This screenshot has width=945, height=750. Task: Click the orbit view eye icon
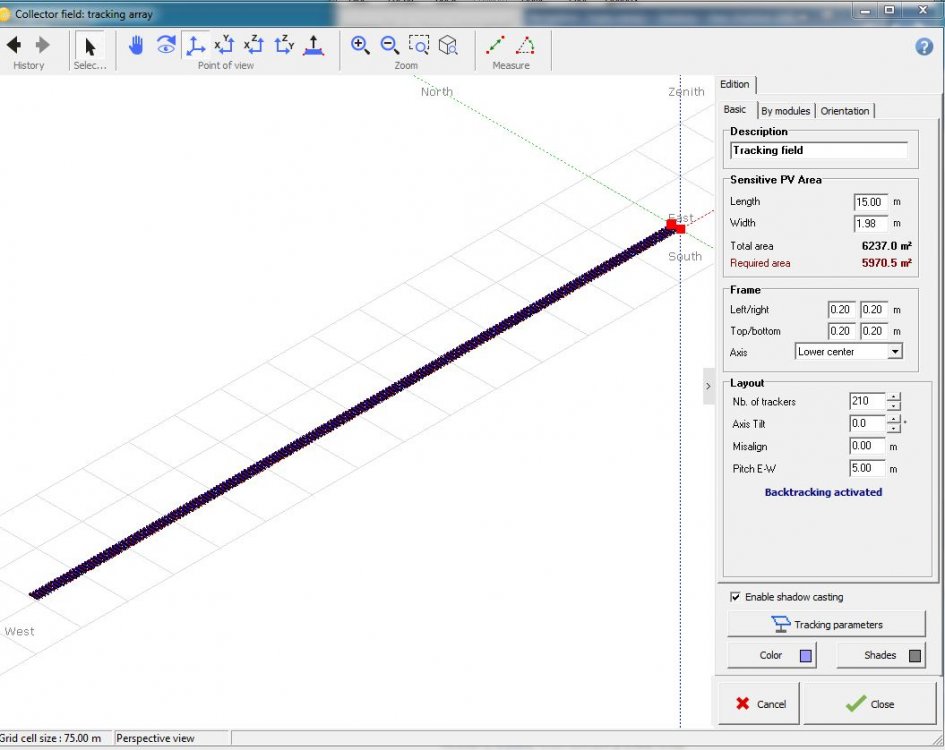point(166,45)
